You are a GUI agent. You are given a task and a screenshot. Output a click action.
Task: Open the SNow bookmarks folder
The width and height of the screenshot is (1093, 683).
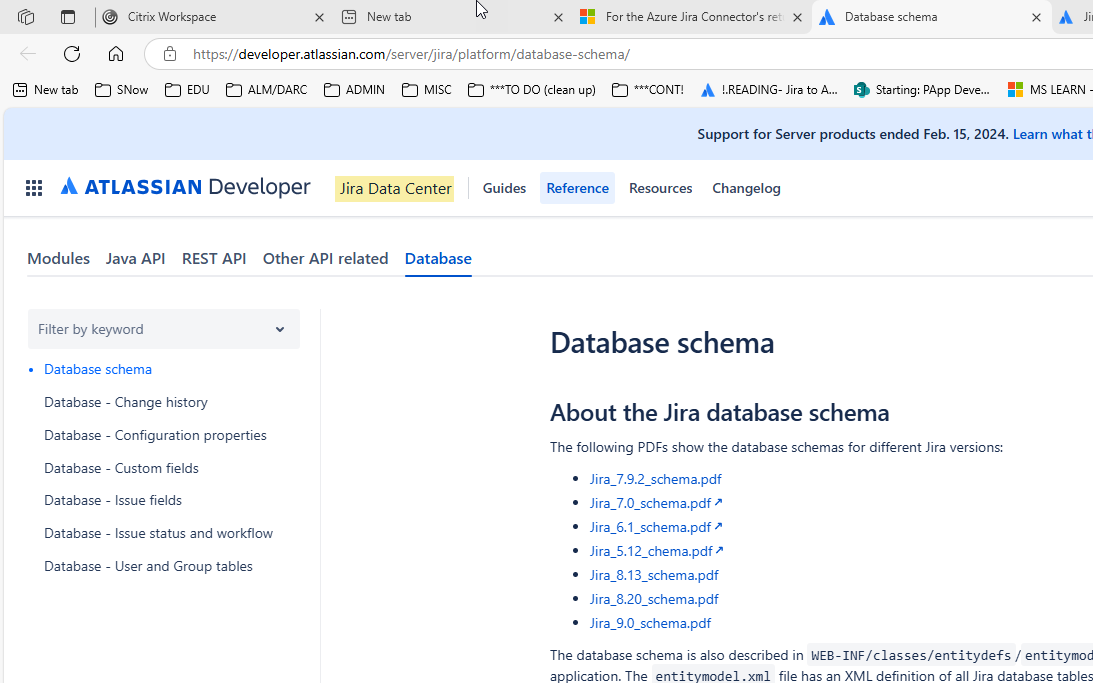pyautogui.click(x=120, y=89)
